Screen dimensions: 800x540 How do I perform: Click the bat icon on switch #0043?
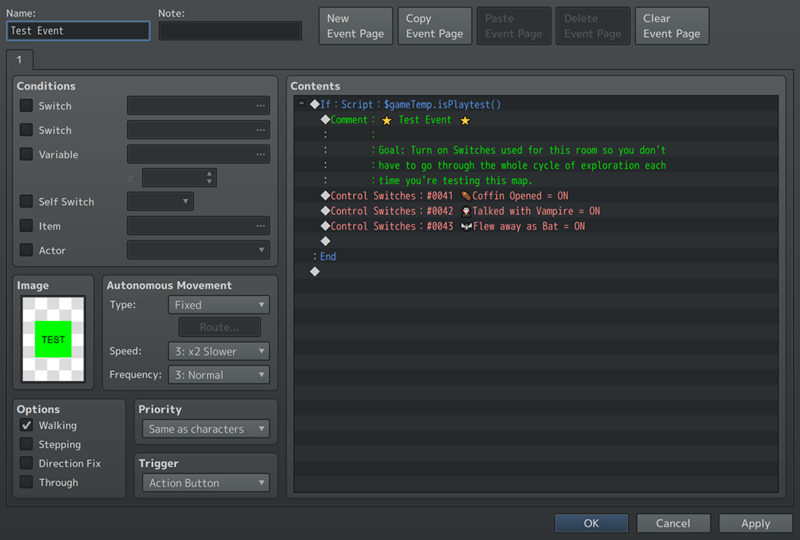coord(465,226)
